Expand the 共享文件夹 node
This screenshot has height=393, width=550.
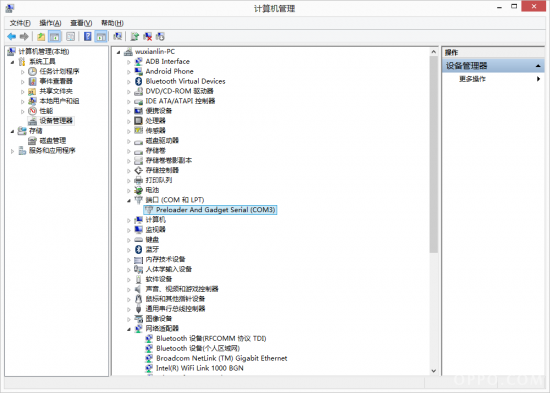[x=23, y=92]
